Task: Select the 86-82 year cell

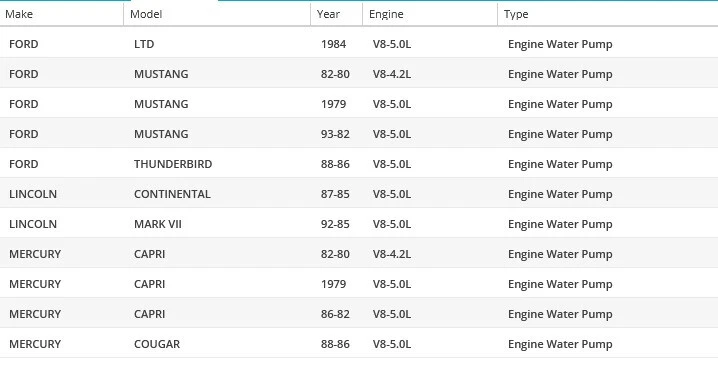Action: (x=335, y=314)
